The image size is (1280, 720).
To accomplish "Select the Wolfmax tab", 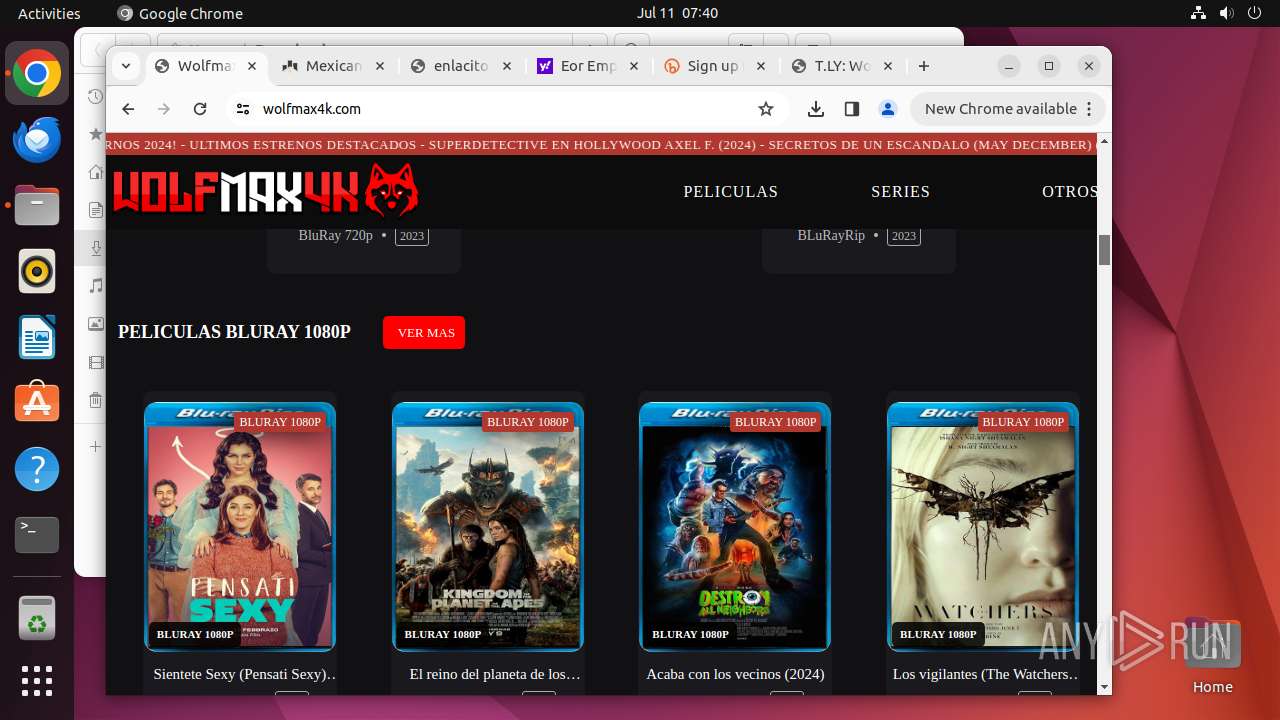I will 205,66.
